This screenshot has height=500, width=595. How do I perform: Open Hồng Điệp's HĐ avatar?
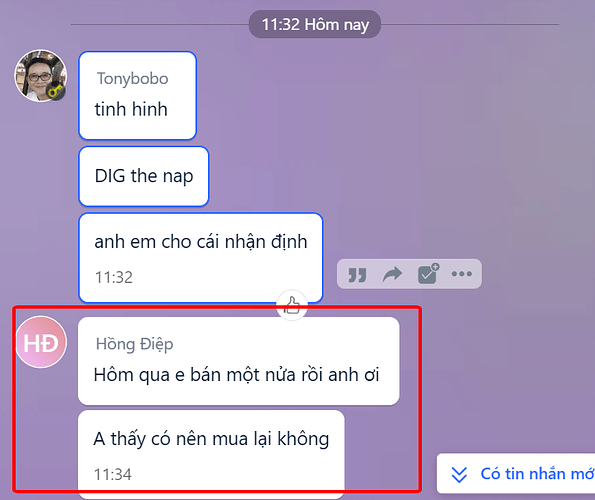(41, 342)
